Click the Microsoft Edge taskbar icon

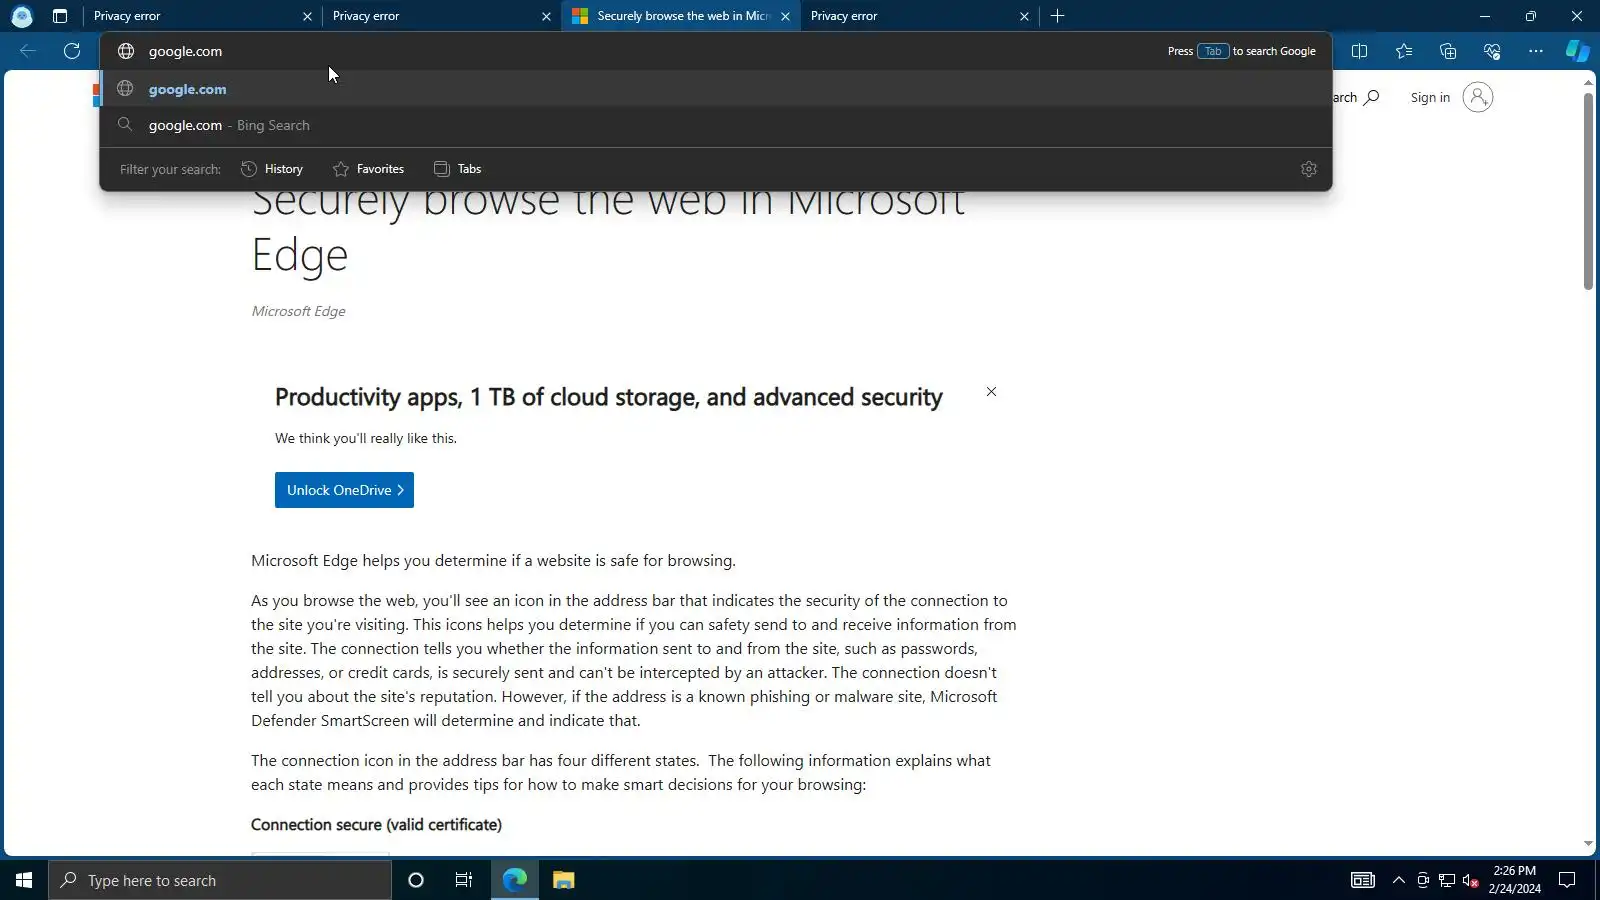coord(515,880)
